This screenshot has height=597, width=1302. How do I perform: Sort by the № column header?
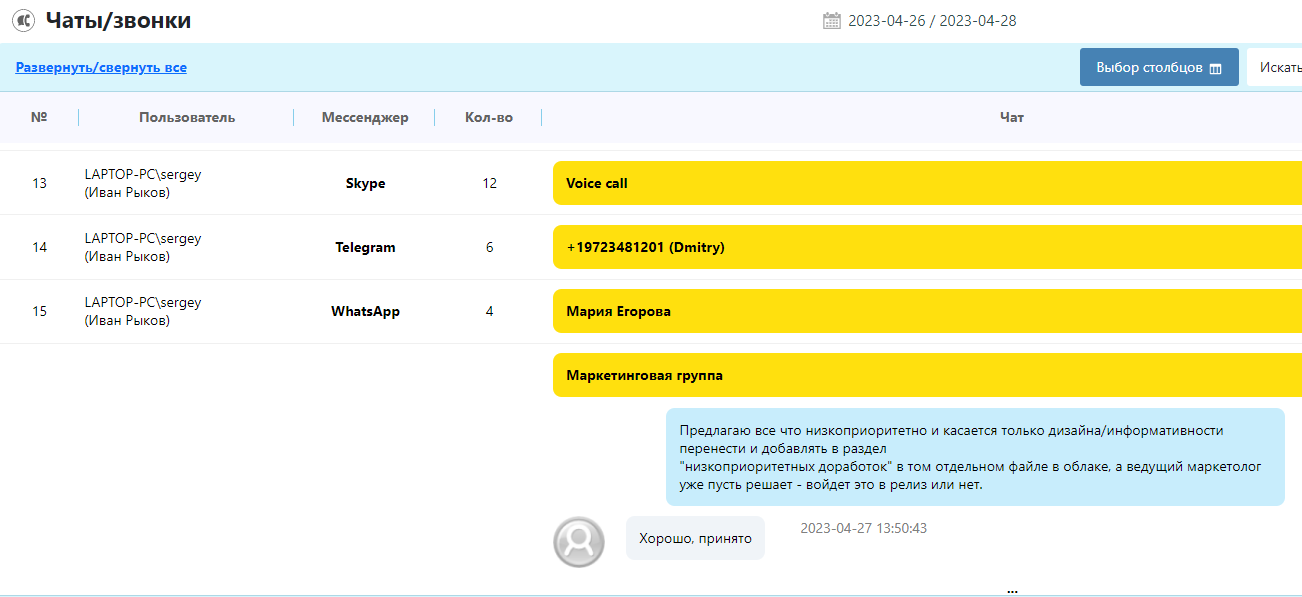click(x=39, y=118)
